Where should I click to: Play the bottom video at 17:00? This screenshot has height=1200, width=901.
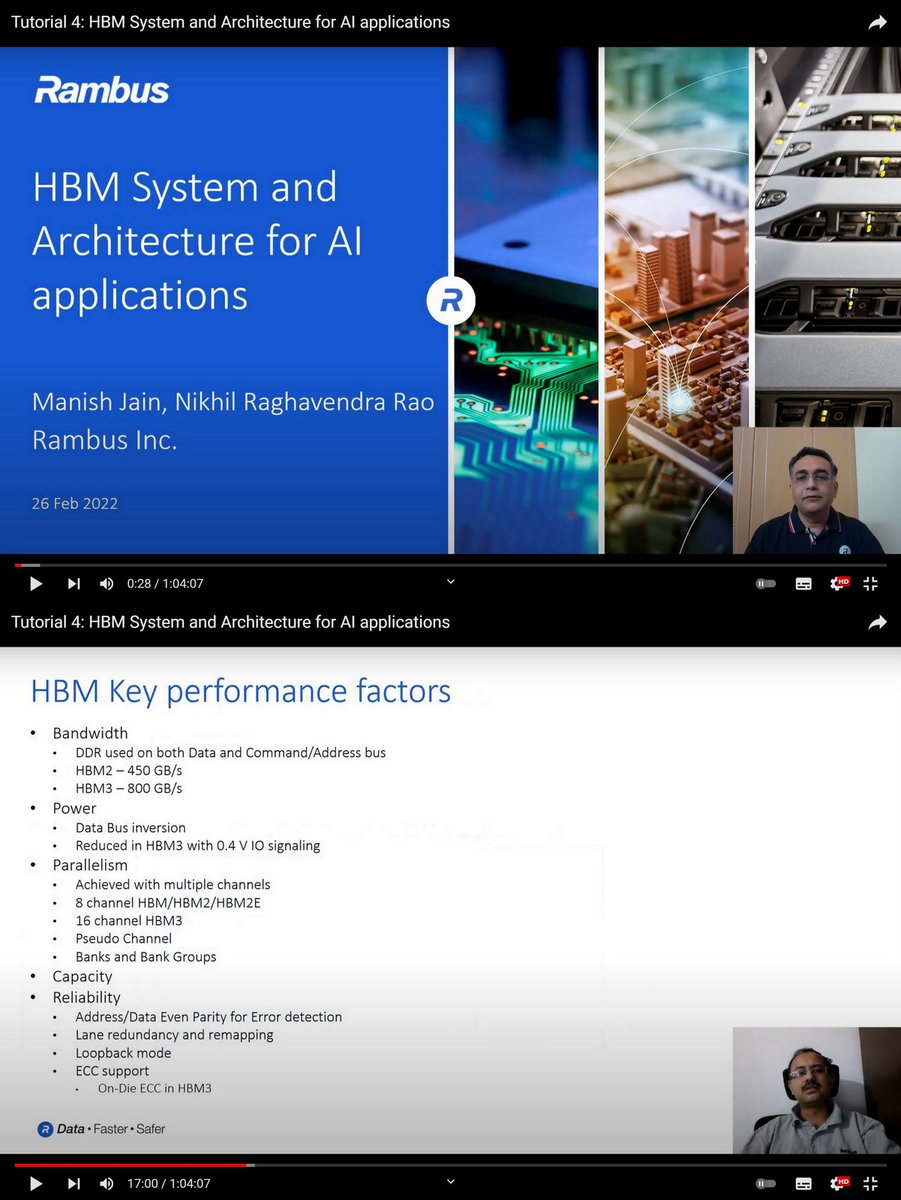(x=35, y=1183)
